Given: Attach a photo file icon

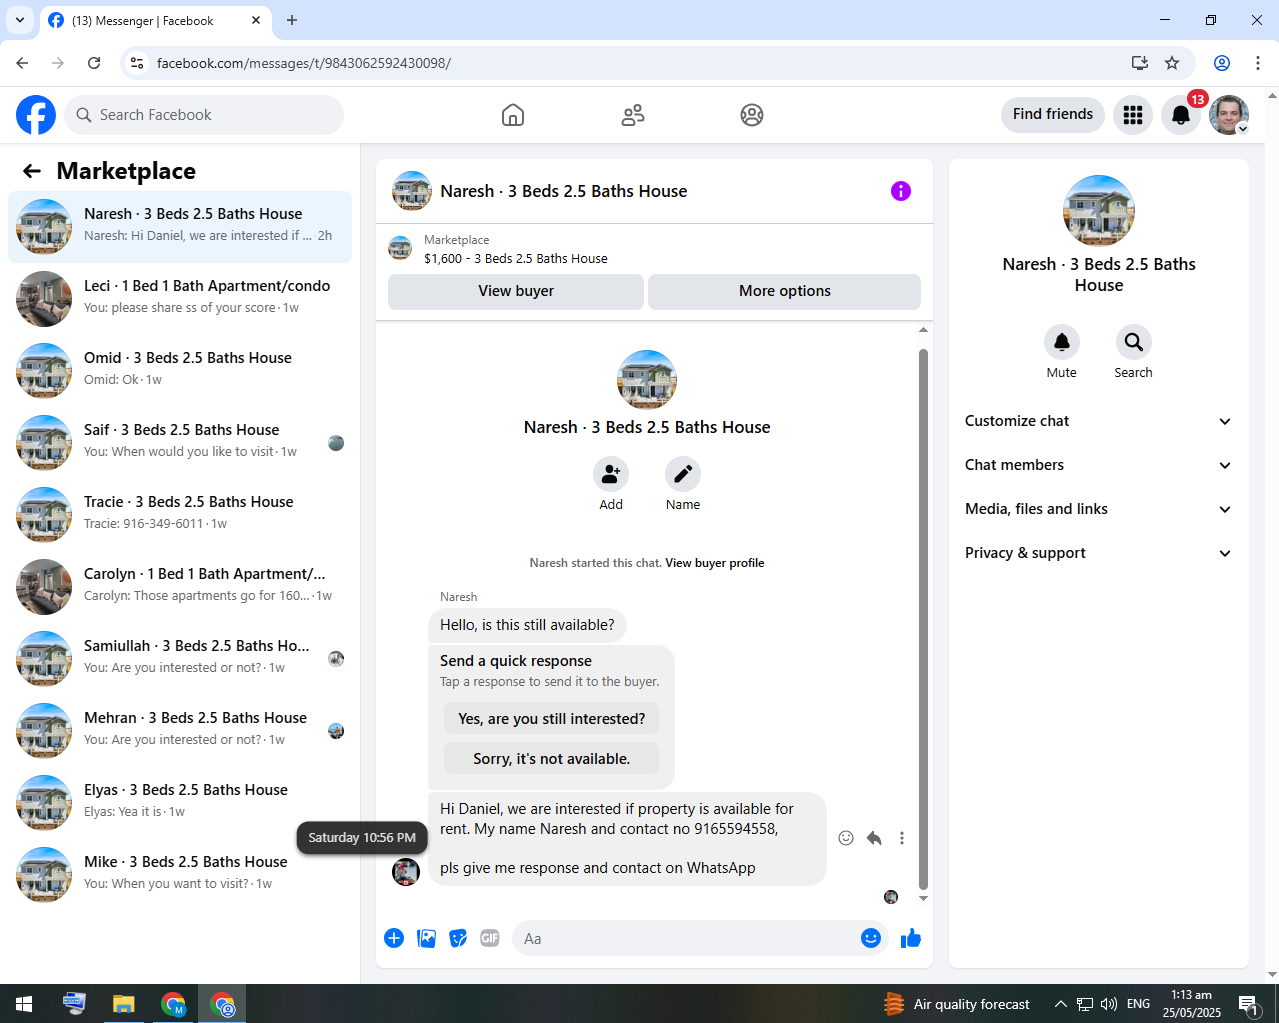Looking at the screenshot, I should click(x=427, y=938).
